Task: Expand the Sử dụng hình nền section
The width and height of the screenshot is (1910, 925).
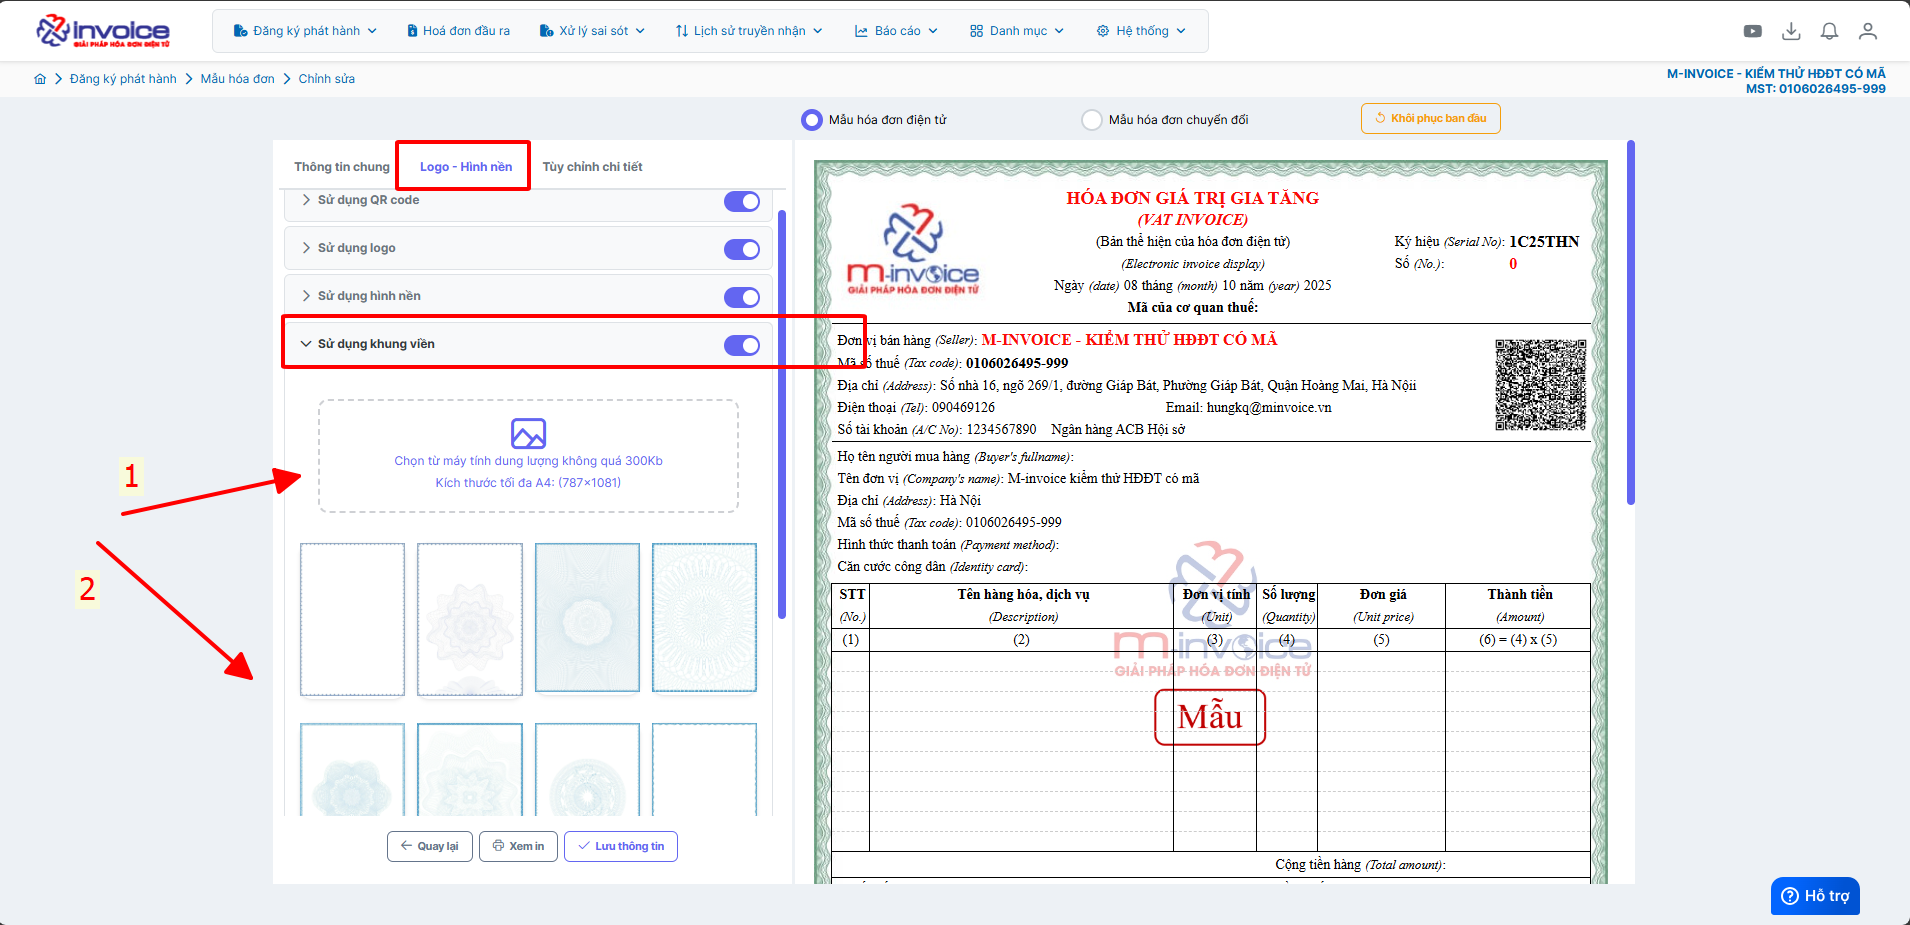Action: pos(369,296)
